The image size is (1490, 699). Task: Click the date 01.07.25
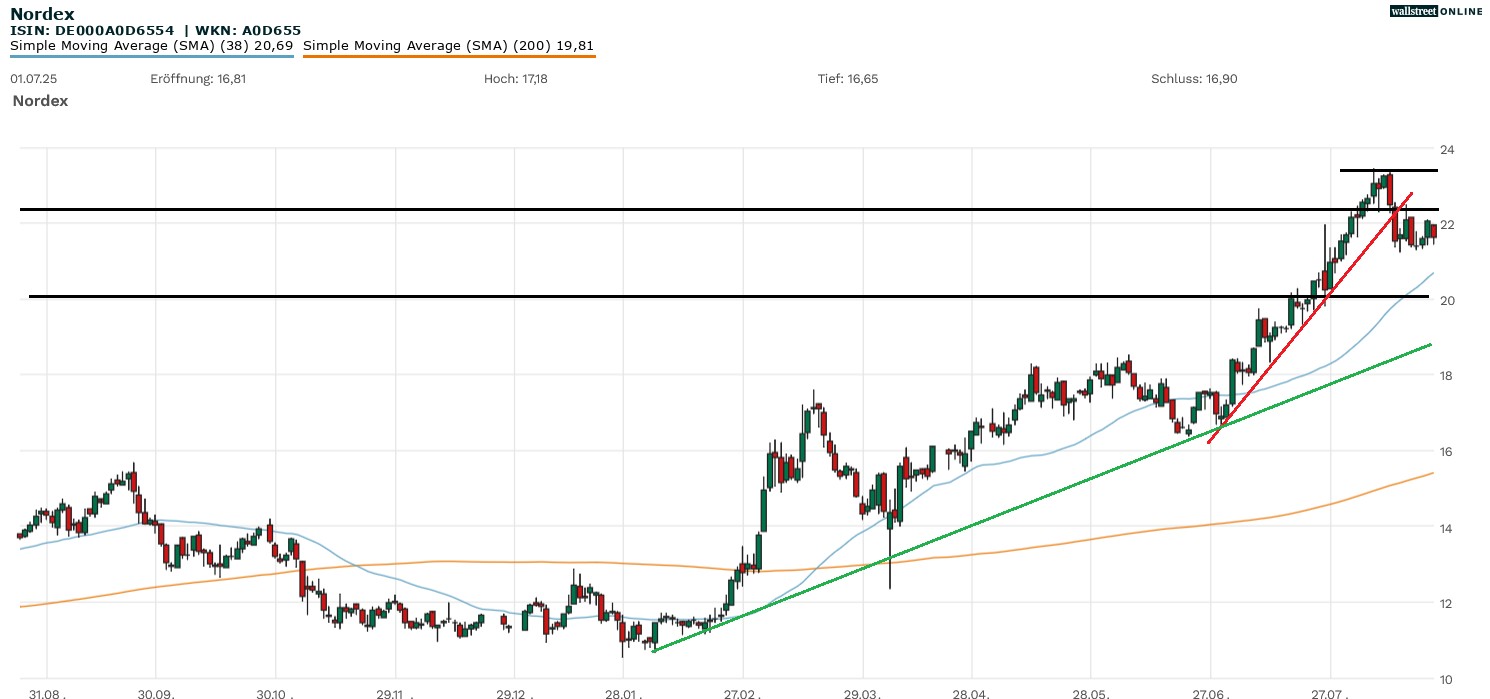(x=32, y=78)
